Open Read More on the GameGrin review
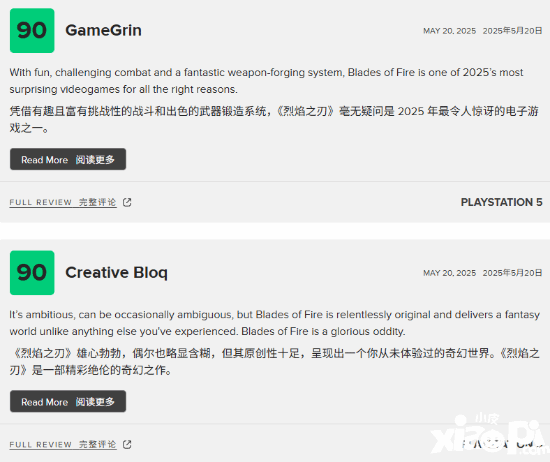Image resolution: width=550 pixels, height=462 pixels. point(68,159)
